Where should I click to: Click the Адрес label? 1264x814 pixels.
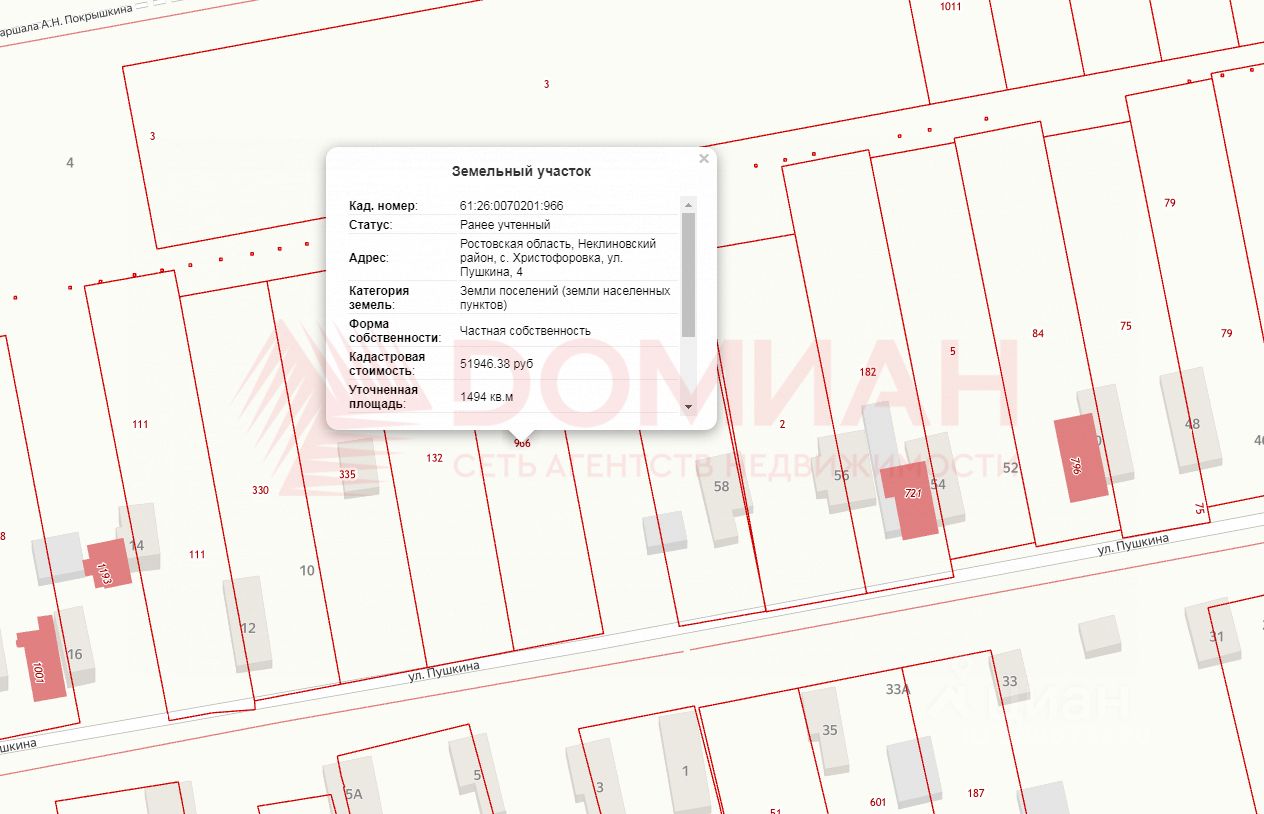click(368, 258)
